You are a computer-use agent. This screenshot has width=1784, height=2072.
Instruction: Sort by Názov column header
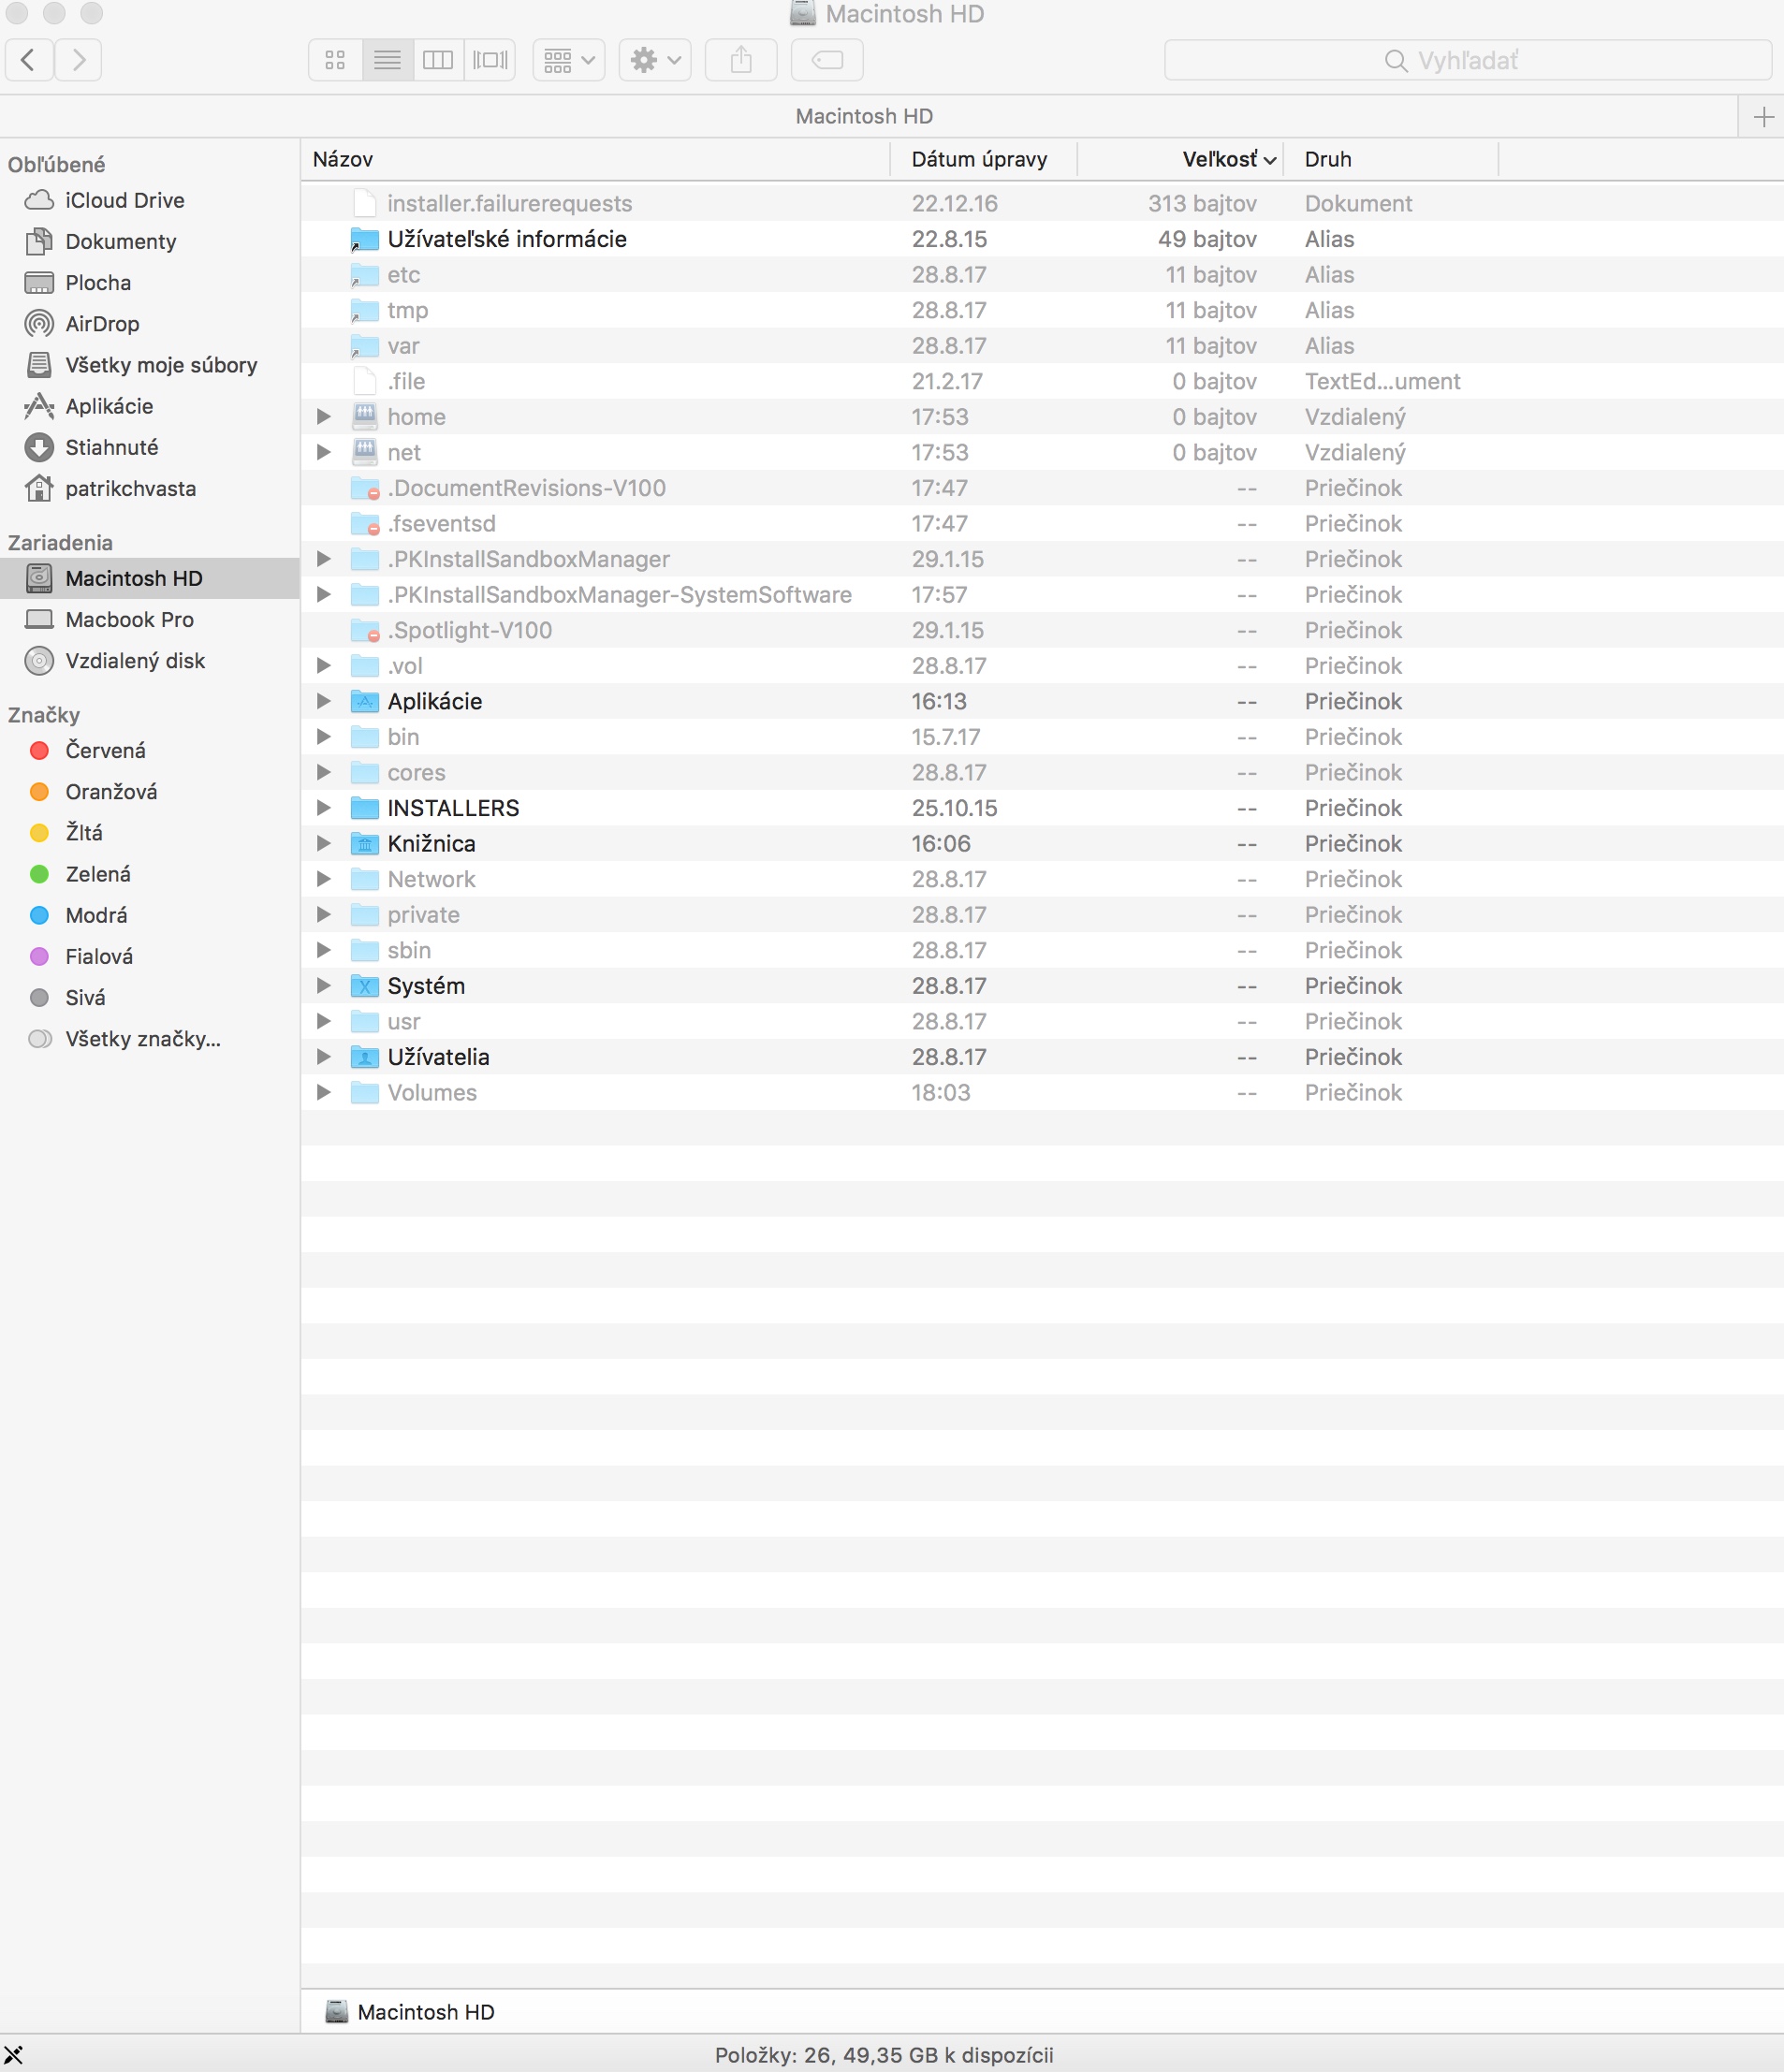tap(595, 159)
